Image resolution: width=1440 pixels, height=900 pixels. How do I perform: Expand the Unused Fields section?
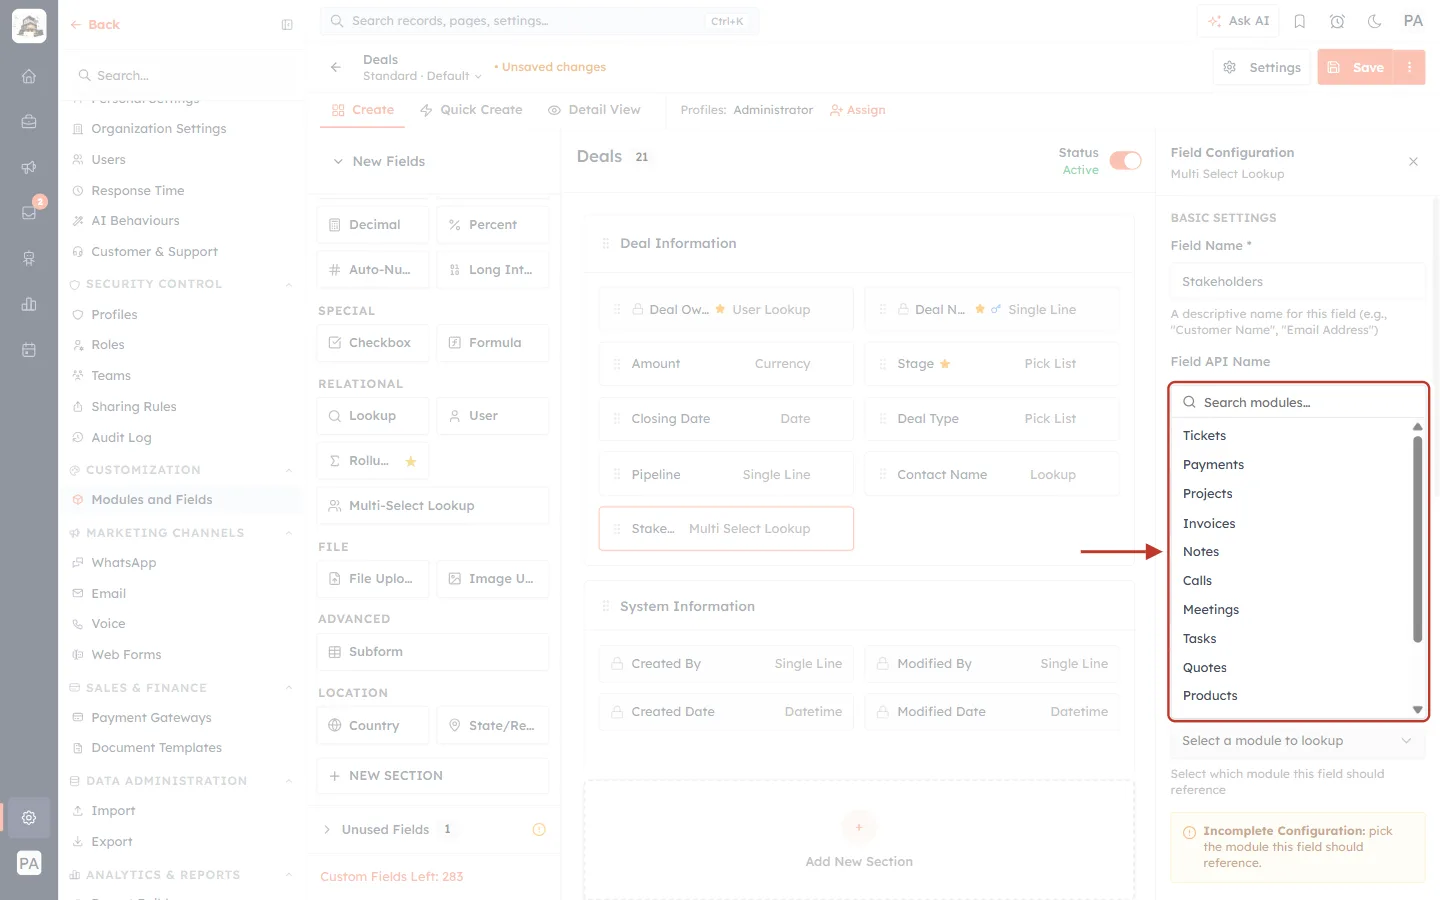(x=327, y=829)
